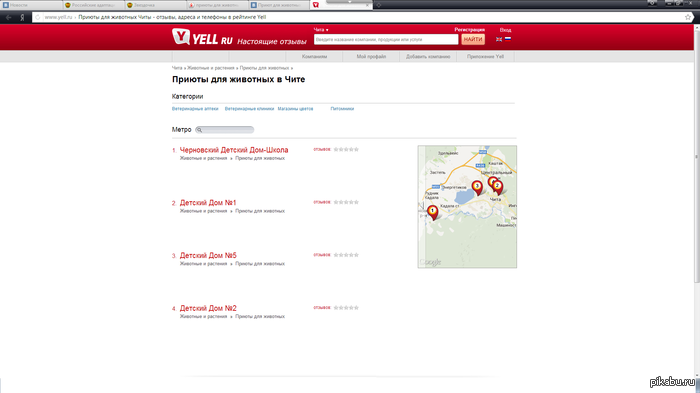Select map pin number 2
700x393 pixels.
pyautogui.click(x=497, y=187)
